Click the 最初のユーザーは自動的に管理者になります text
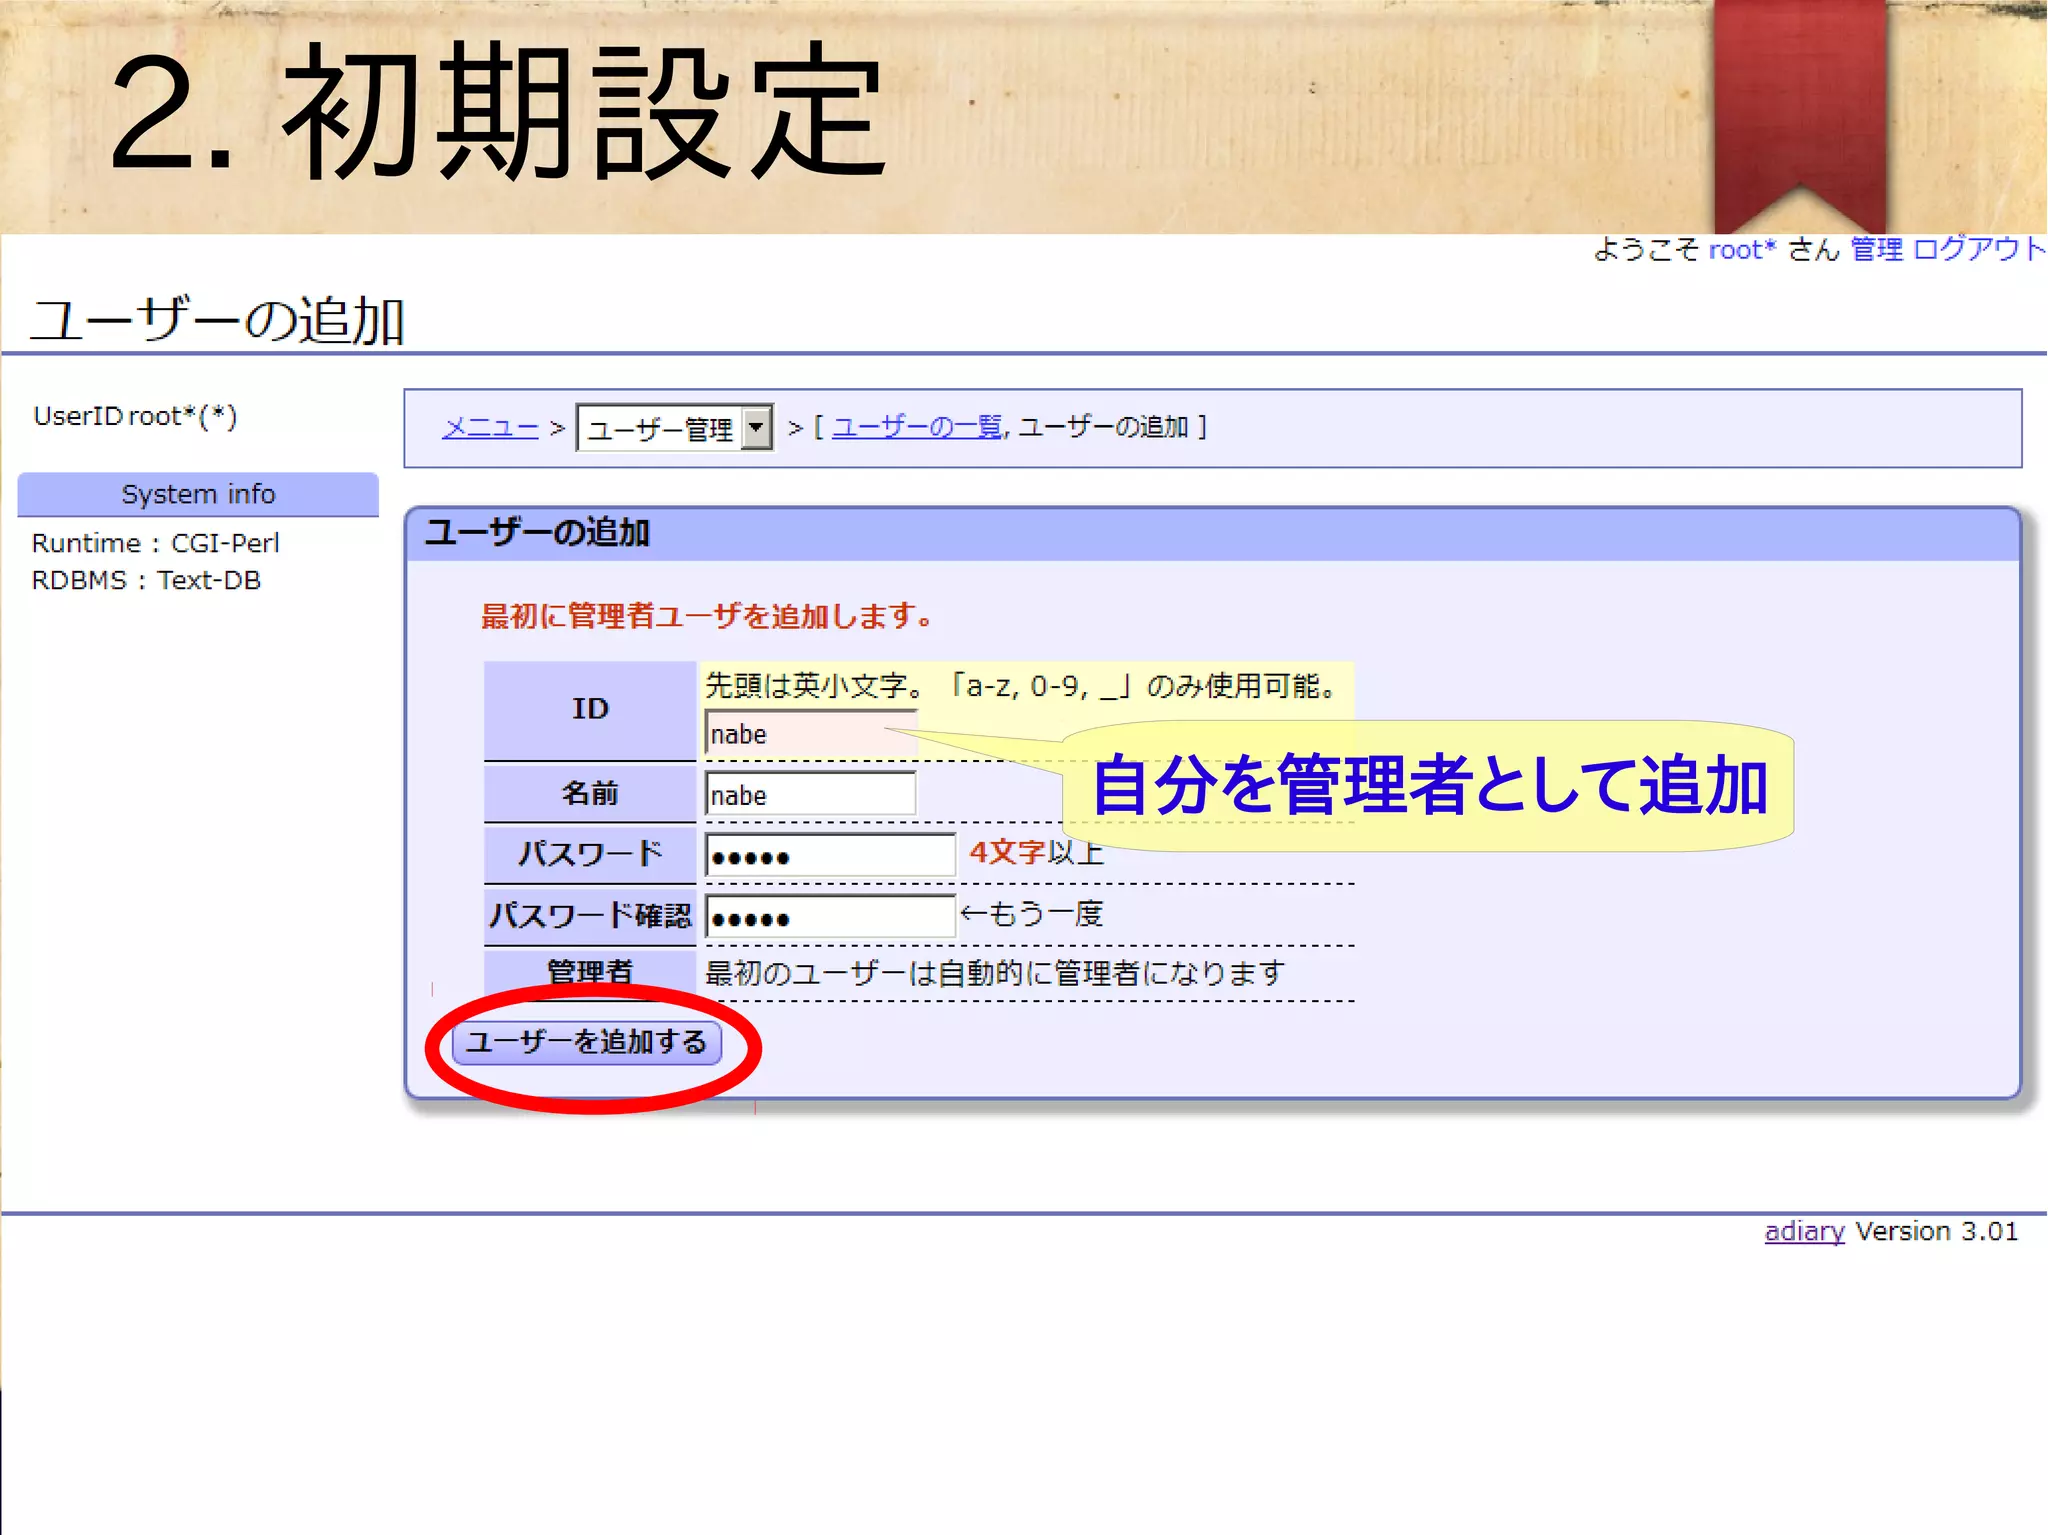Viewport: 2048px width, 1535px height. tap(995, 973)
